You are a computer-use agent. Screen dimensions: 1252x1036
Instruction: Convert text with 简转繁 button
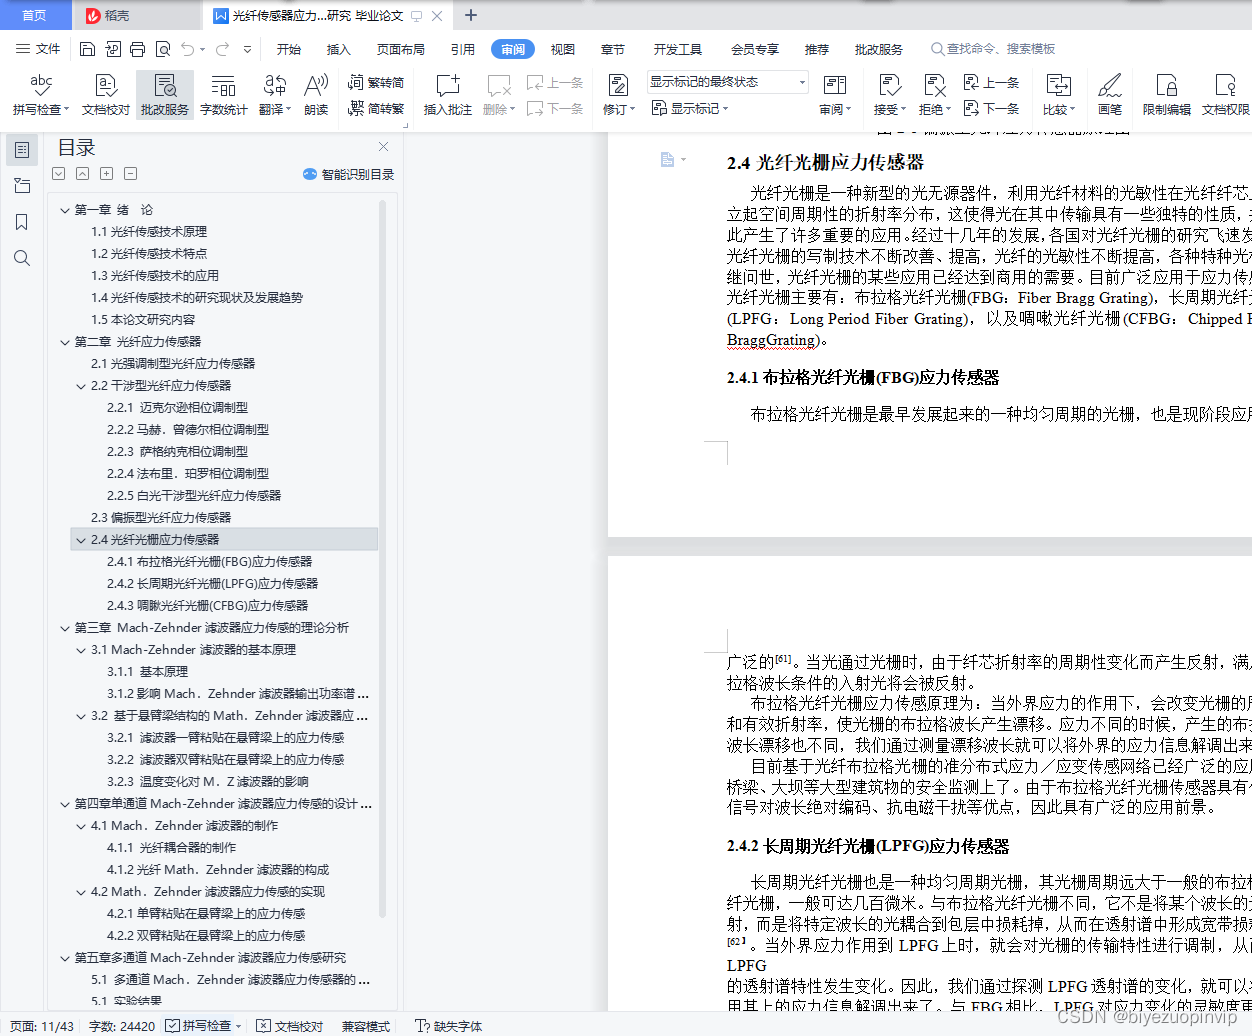pyautogui.click(x=376, y=108)
